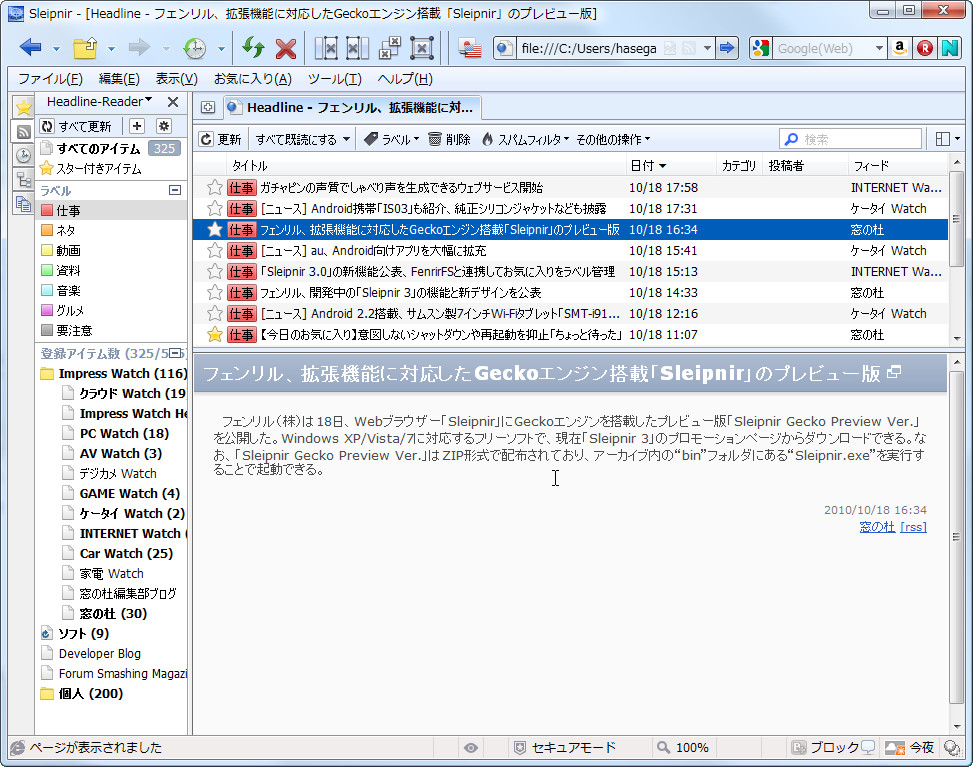Open the 表示(V) menu

click(x=176, y=79)
